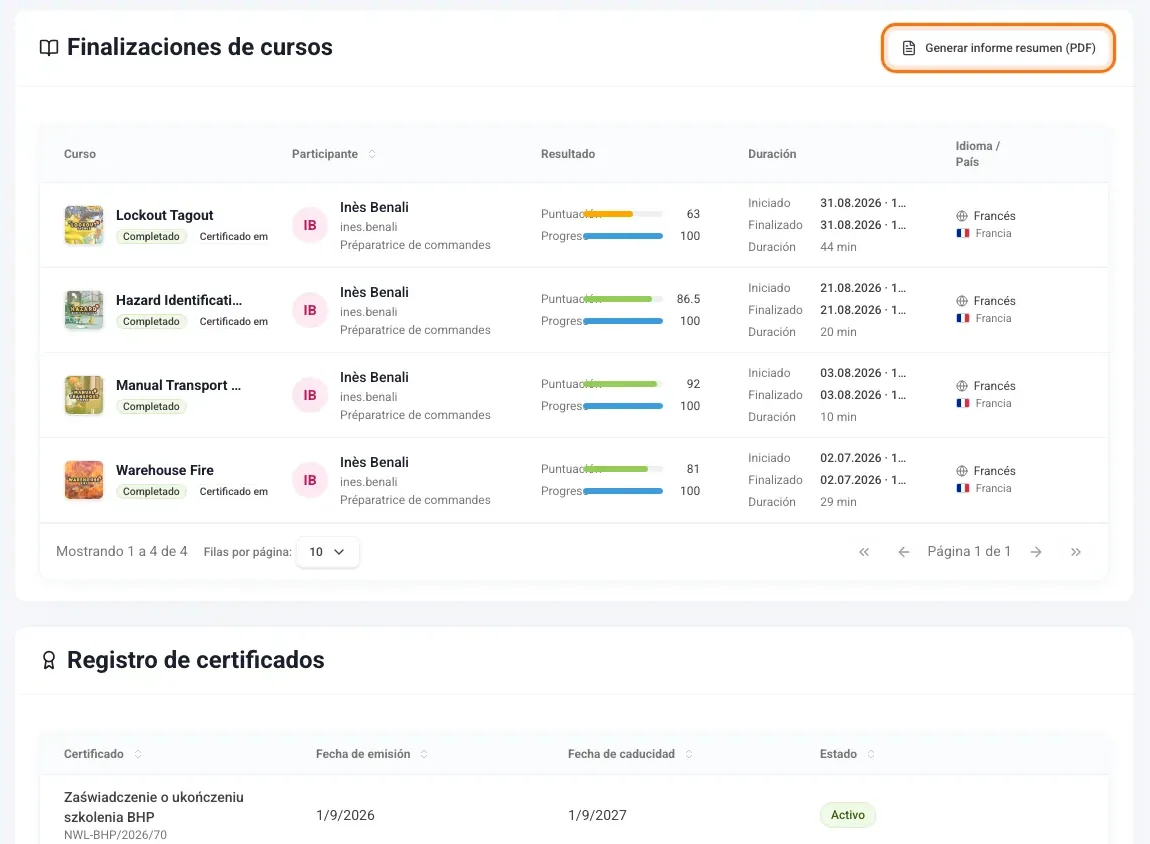The width and height of the screenshot is (1150, 844).
Task: Click Certificado em label under Warehouse Fire
Action: pos(233,491)
